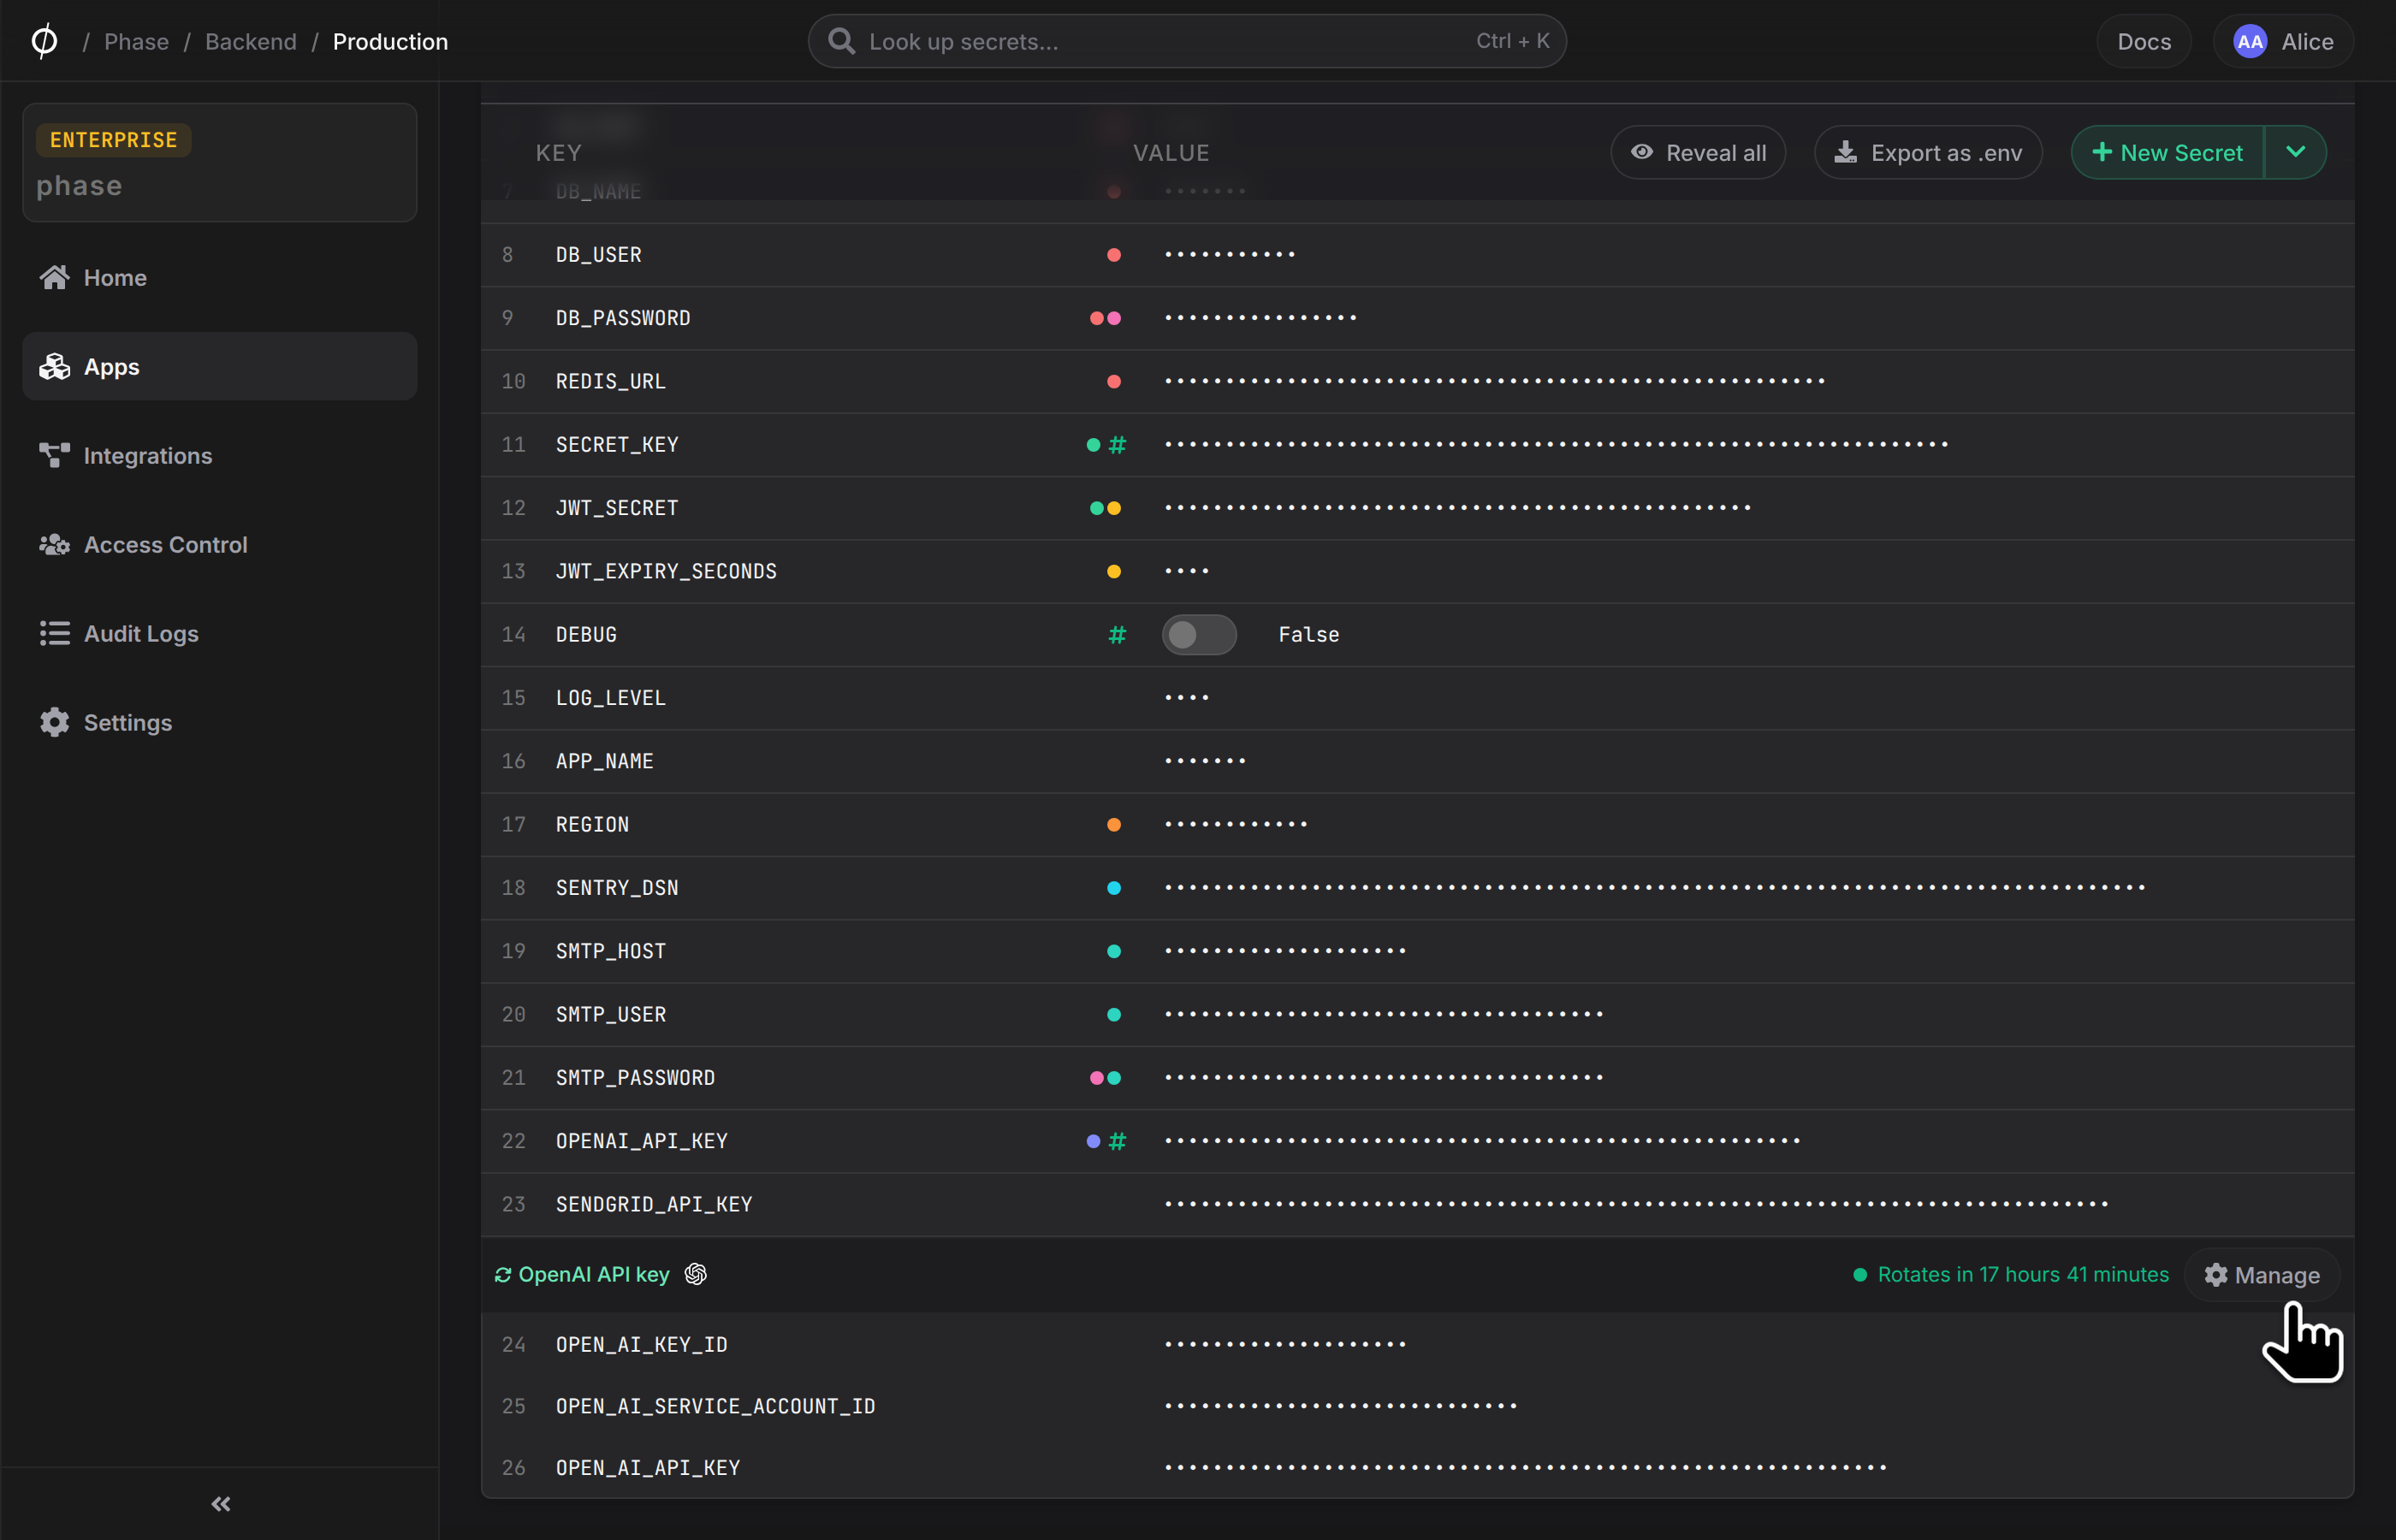The height and width of the screenshot is (1540, 2396).
Task: Open the Access Control menu item
Action: click(x=219, y=544)
